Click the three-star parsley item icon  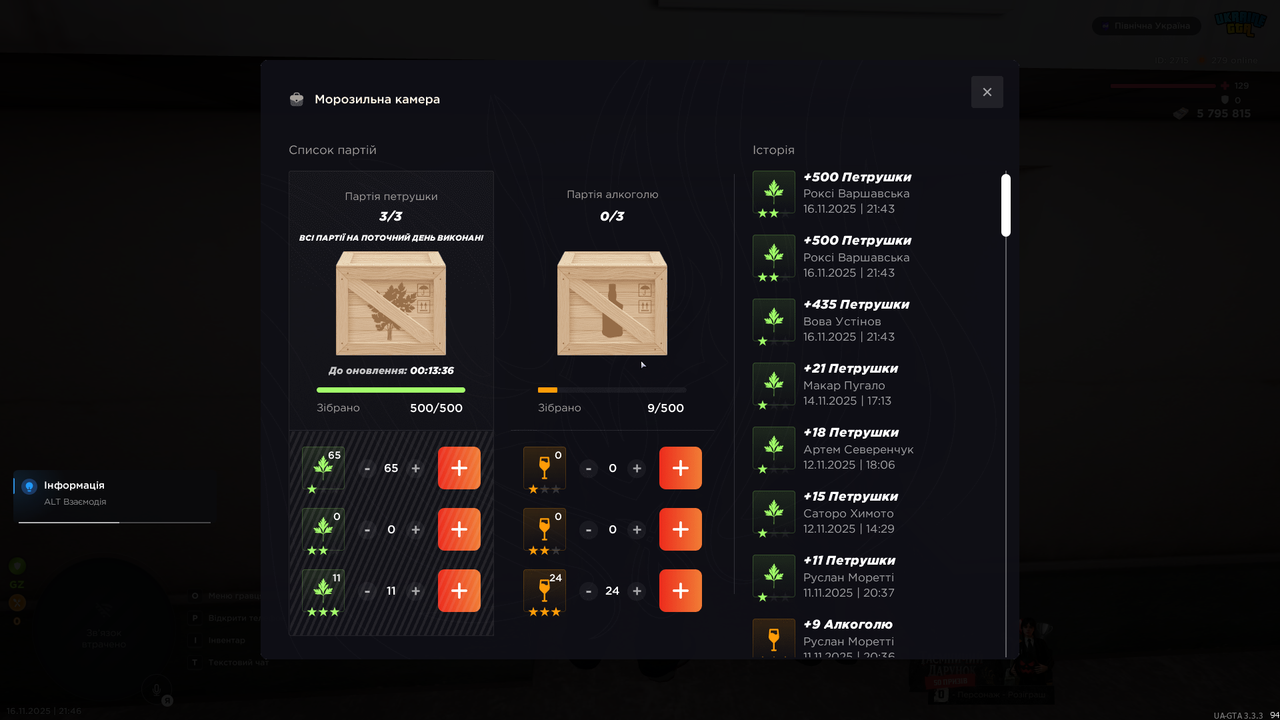323,590
